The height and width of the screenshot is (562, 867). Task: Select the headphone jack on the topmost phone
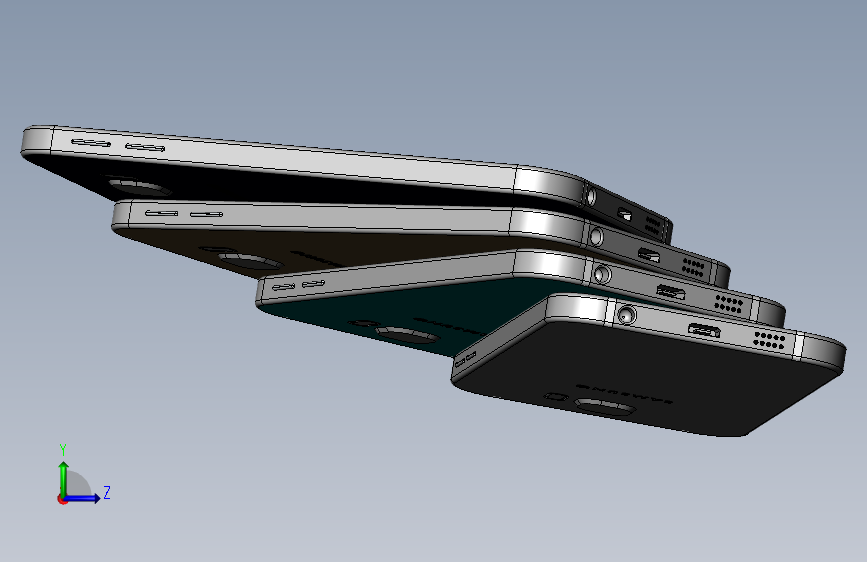coord(591,196)
